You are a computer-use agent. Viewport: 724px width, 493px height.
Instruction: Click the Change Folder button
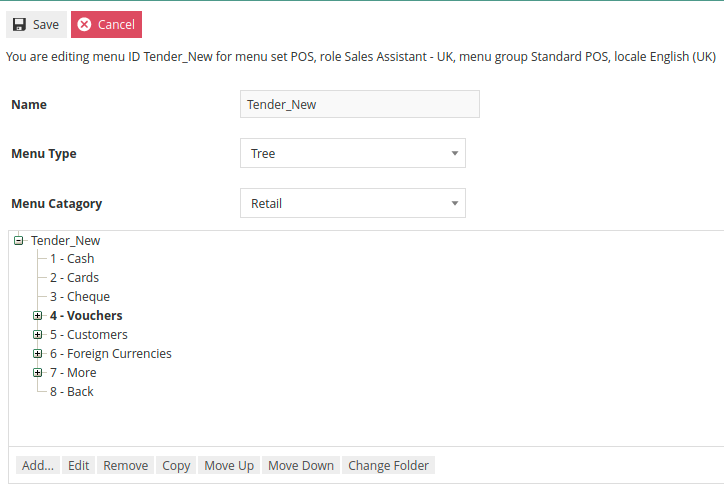(x=388, y=465)
